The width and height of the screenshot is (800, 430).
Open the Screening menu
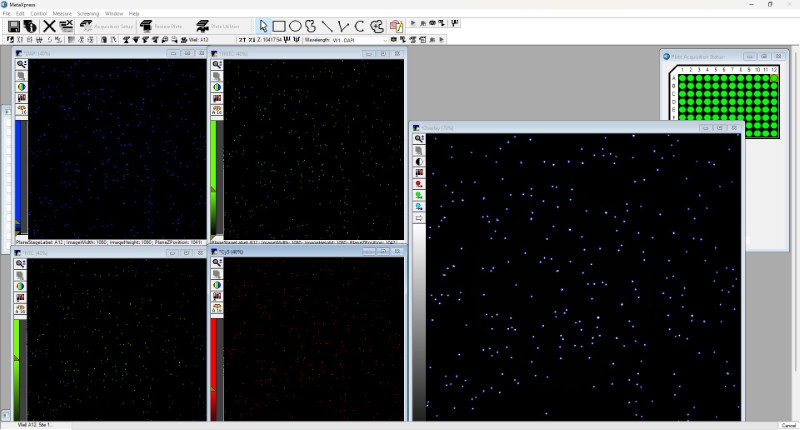(x=88, y=13)
